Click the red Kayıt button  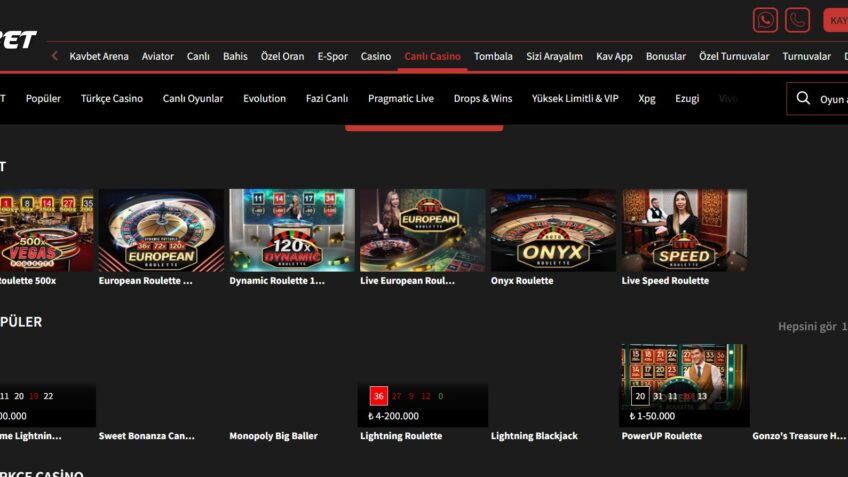pos(837,20)
